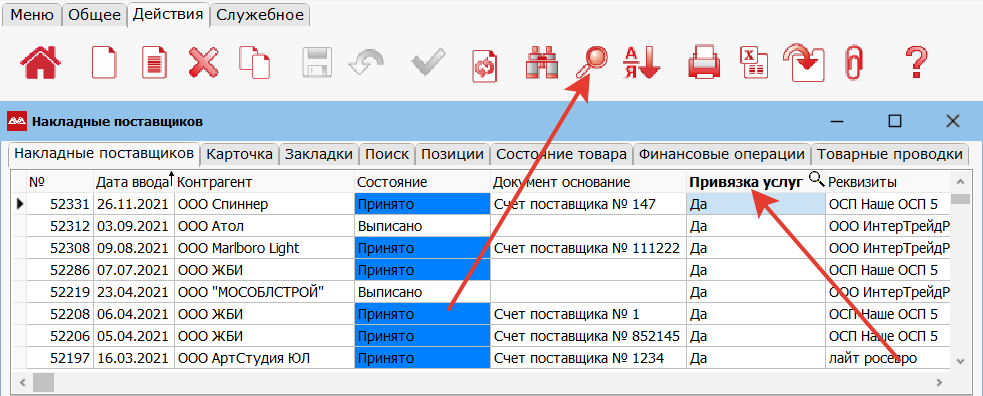This screenshot has width=983, height=396.
Task: Click date 09.08.2021
Action: pyautogui.click(x=134, y=248)
